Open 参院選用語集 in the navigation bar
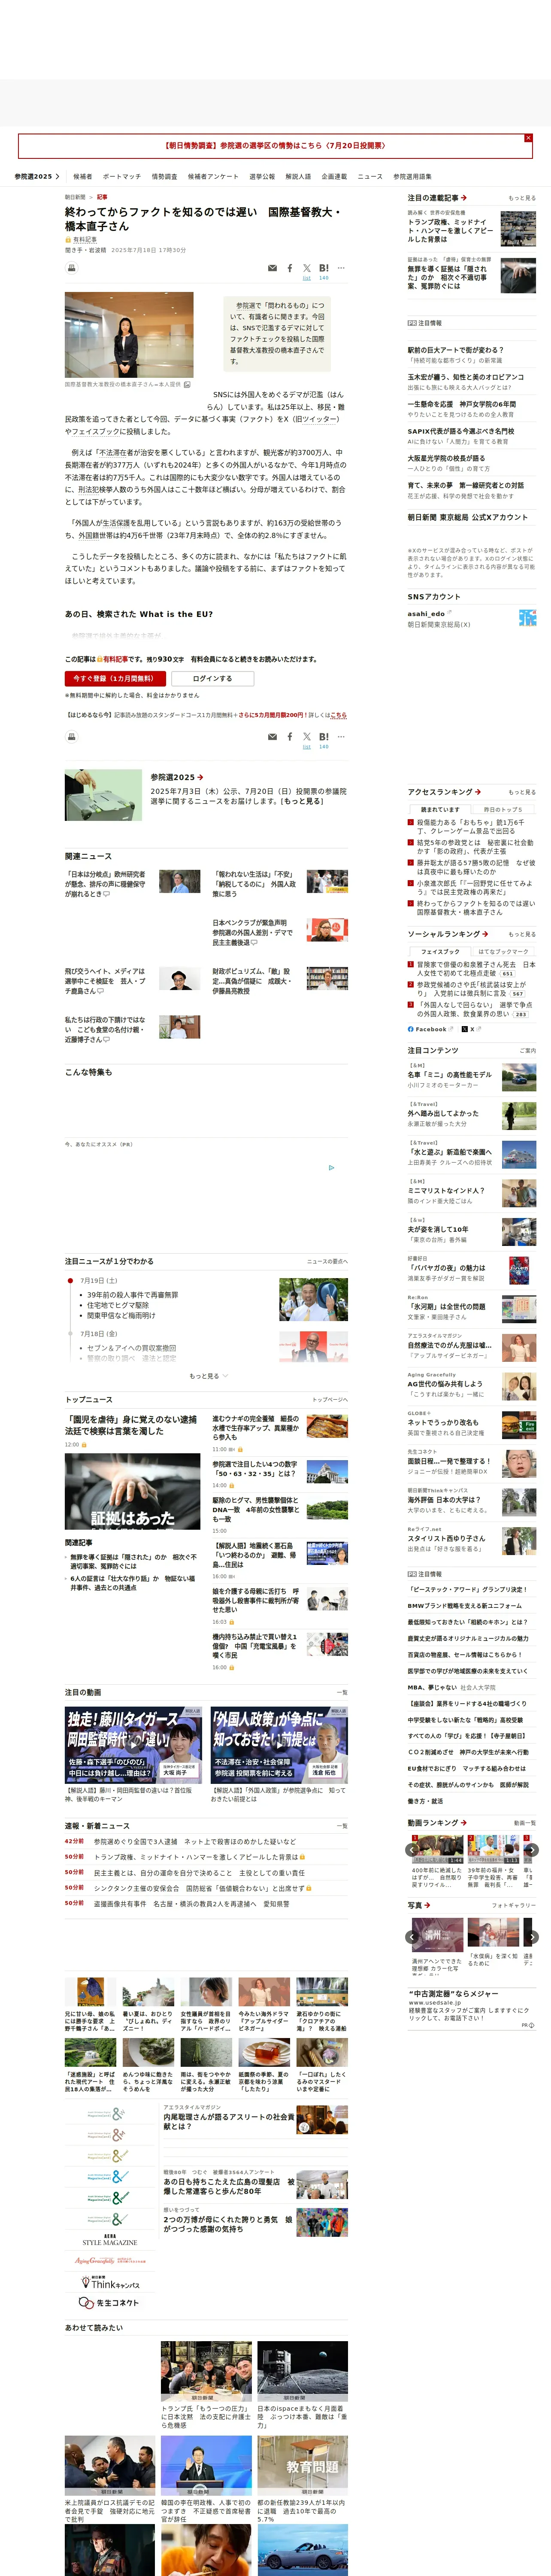The height and width of the screenshot is (2576, 551). click(412, 177)
